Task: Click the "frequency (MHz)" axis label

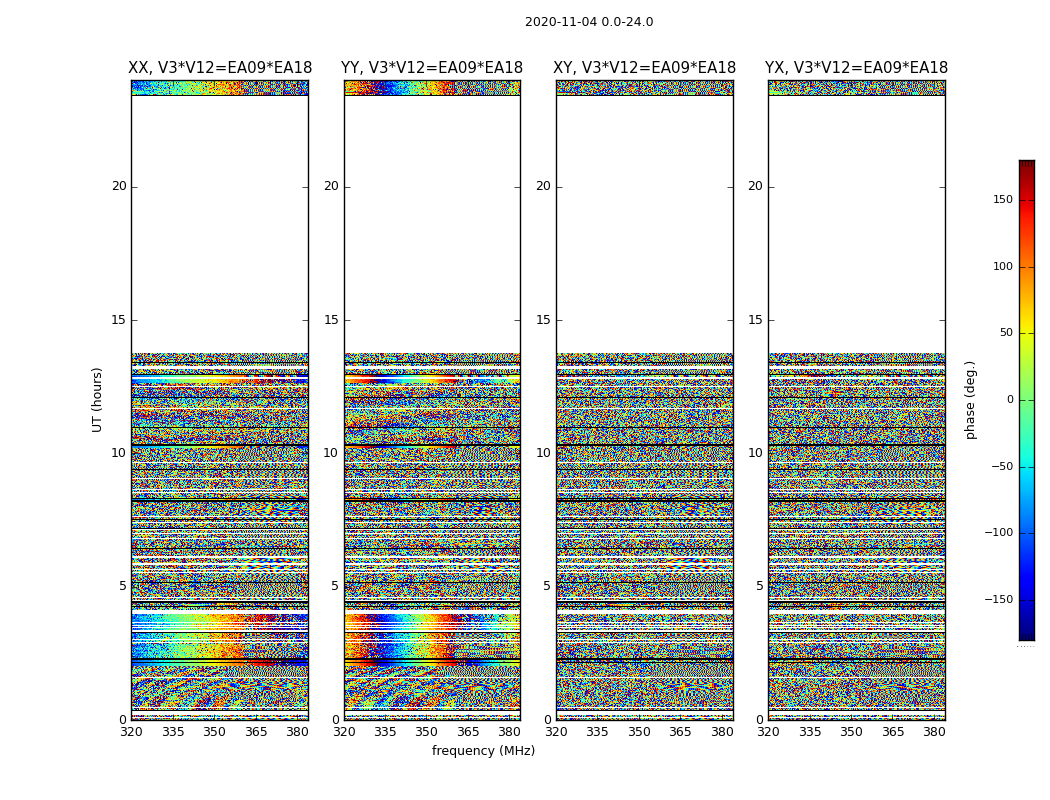Action: 483,750
